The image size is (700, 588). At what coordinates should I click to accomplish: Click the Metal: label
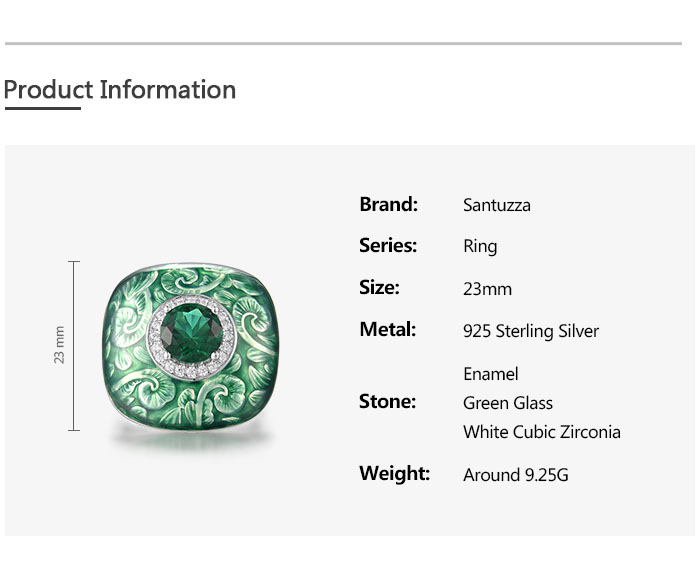pyautogui.click(x=387, y=330)
